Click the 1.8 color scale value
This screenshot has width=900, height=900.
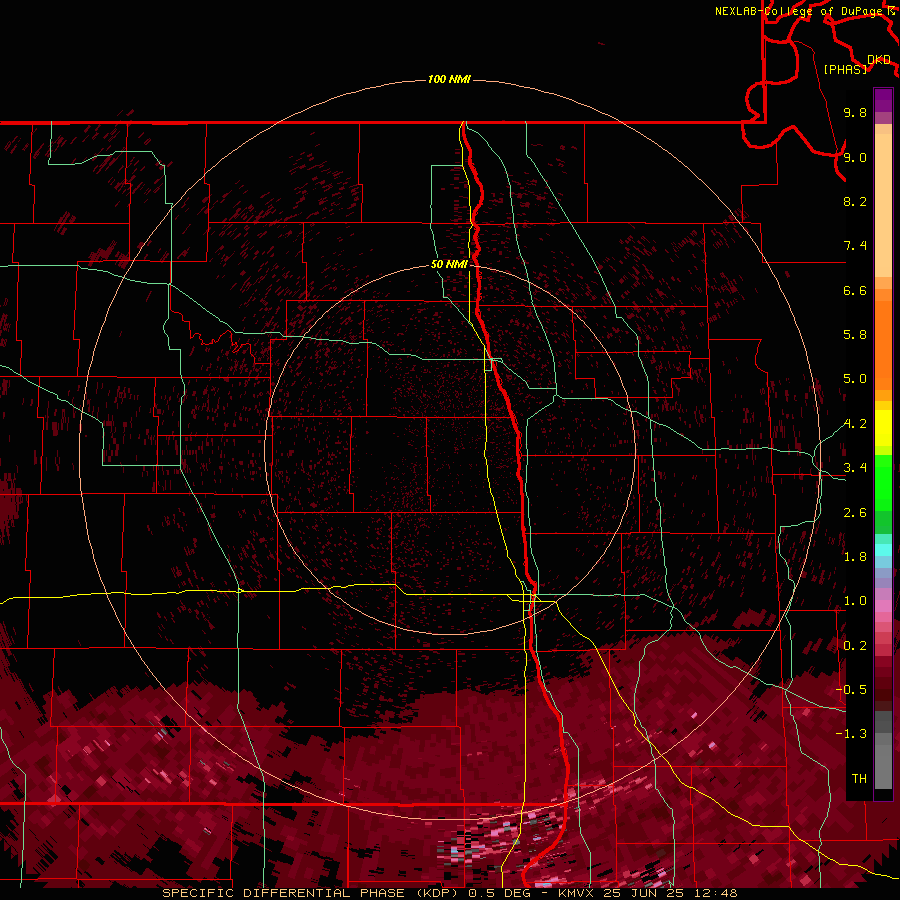[855, 557]
